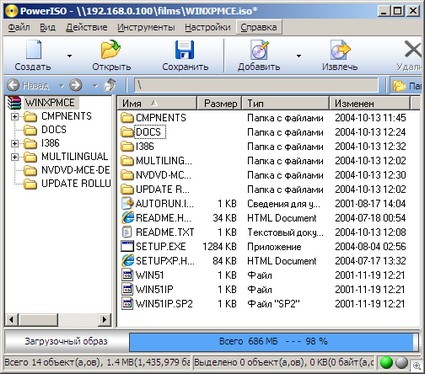Screen dimensions: 425x374
Task: Select the SETUP.EXE application icon
Action: pyautogui.click(x=127, y=246)
